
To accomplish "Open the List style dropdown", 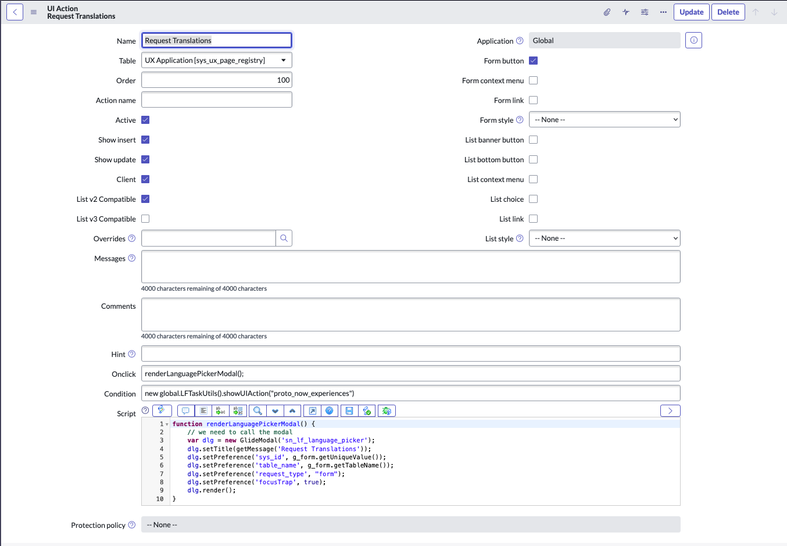I will click(605, 238).
